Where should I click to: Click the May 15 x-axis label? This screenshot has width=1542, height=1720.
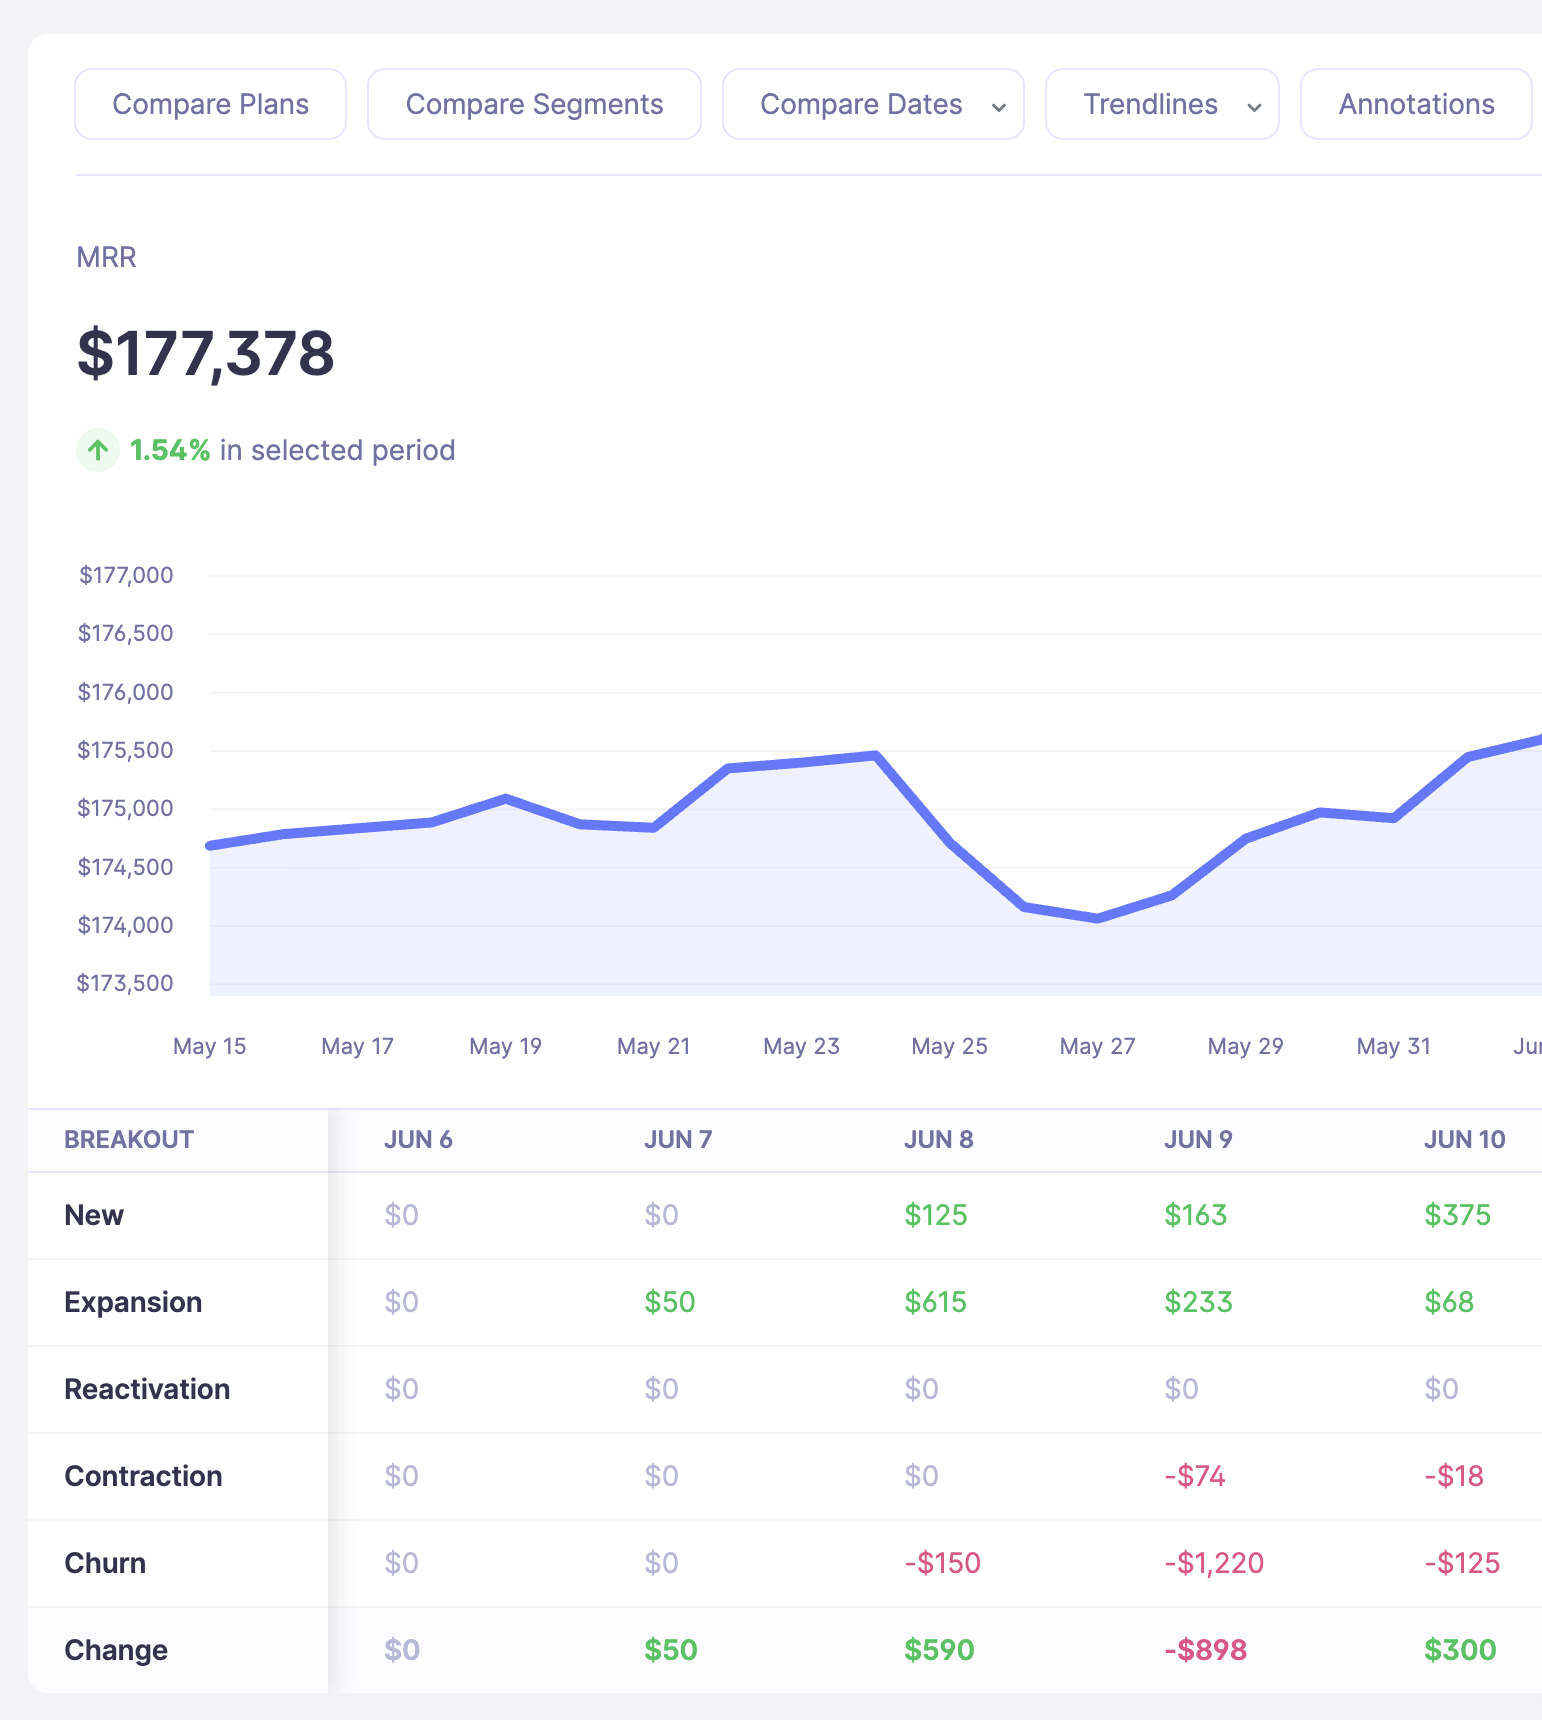click(x=209, y=1046)
